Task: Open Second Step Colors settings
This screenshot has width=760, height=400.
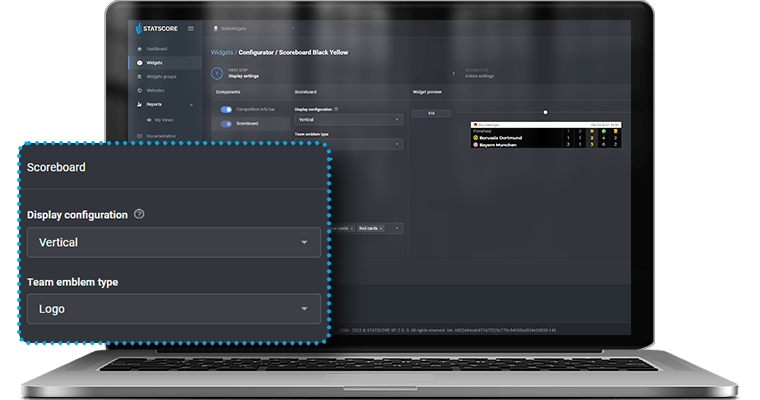Action: click(479, 73)
